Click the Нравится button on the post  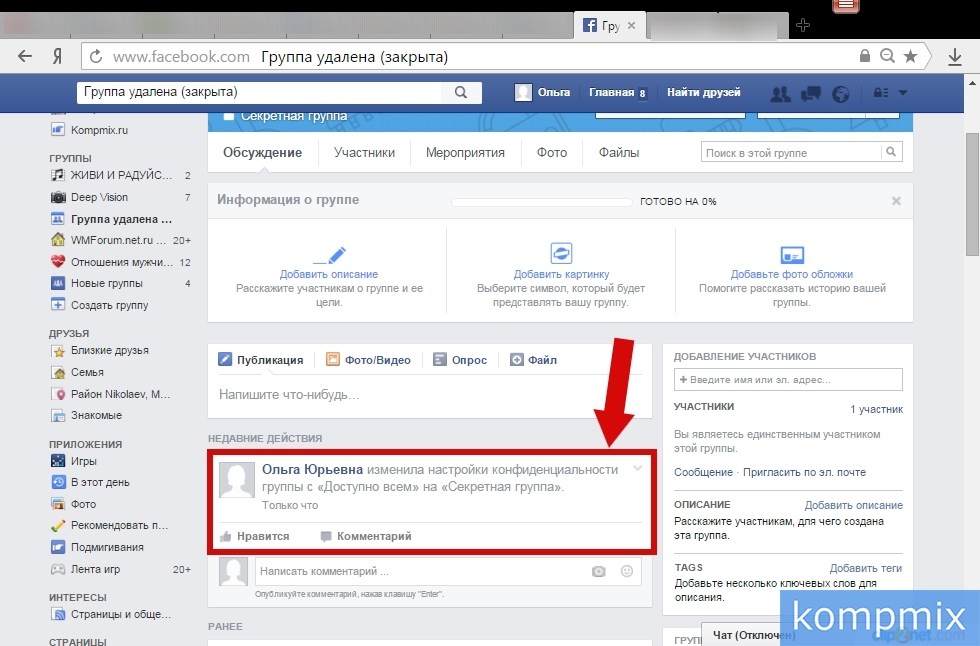255,536
